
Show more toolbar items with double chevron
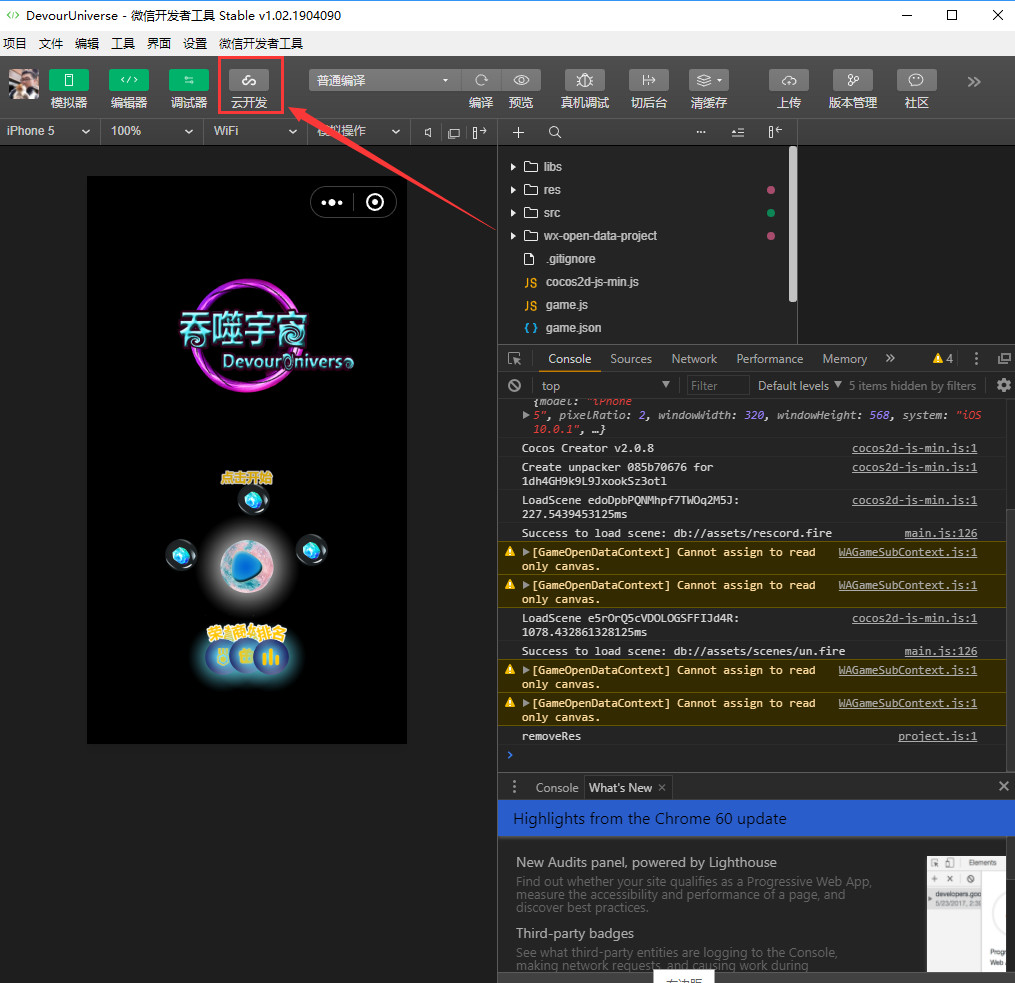pos(974,82)
